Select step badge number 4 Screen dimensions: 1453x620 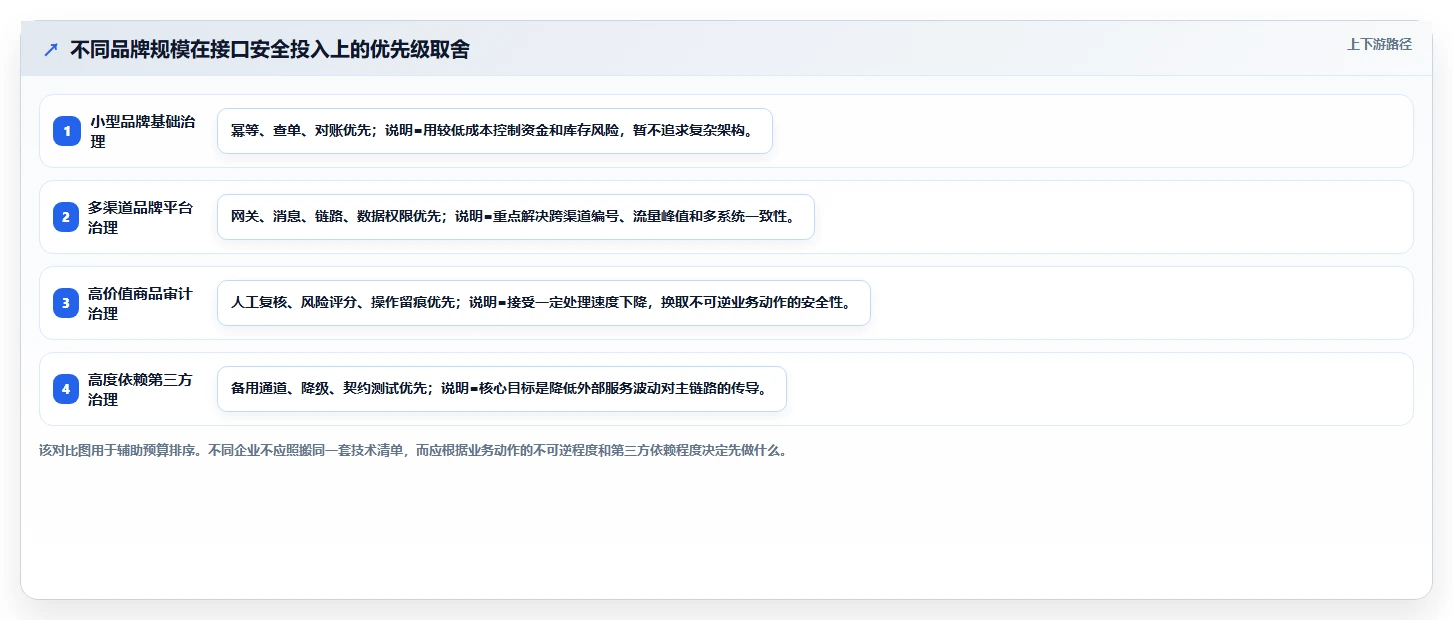coord(66,389)
